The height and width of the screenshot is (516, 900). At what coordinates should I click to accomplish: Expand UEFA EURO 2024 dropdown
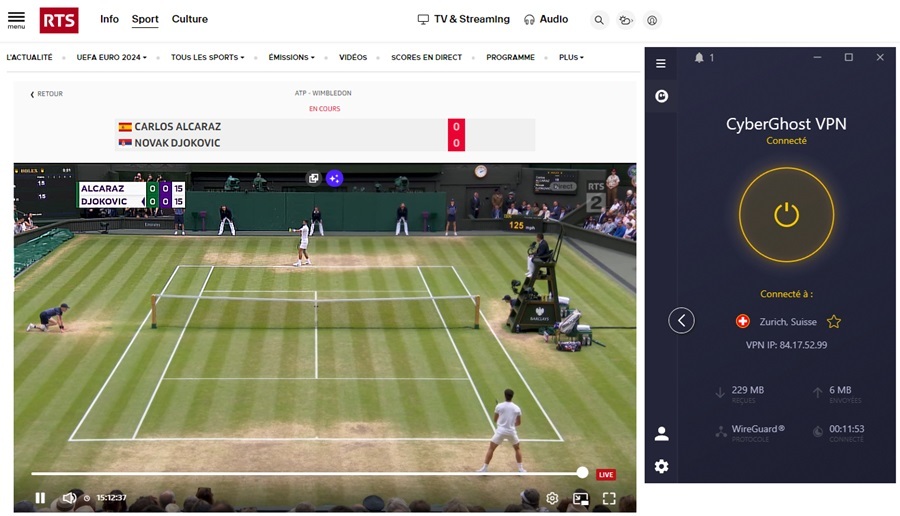point(112,57)
